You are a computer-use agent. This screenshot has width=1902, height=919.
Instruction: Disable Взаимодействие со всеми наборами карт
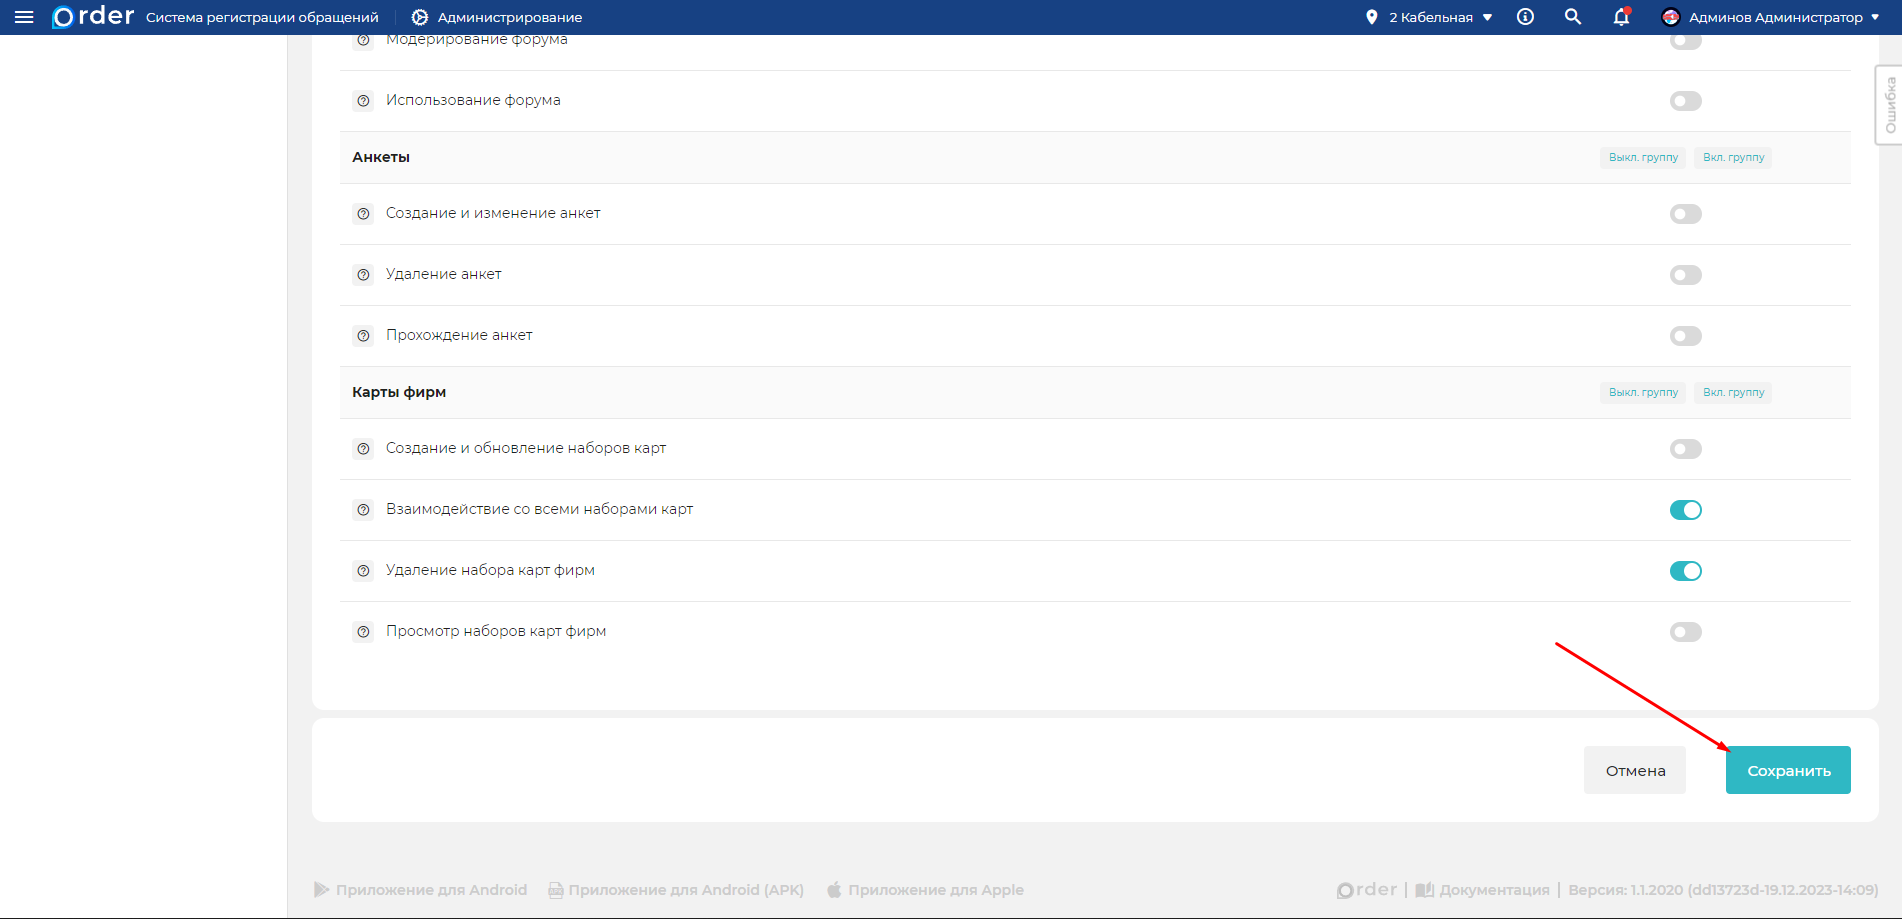[x=1685, y=510]
